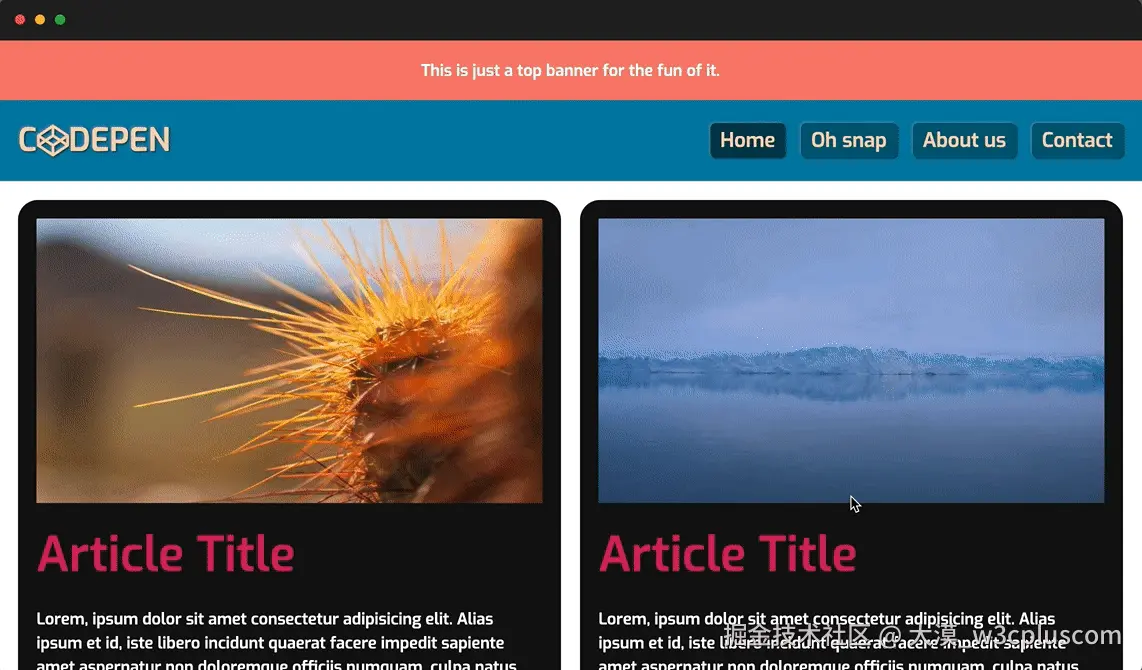Image resolution: width=1142 pixels, height=670 pixels.
Task: Select the left card's Article Title heading
Action: pos(165,554)
